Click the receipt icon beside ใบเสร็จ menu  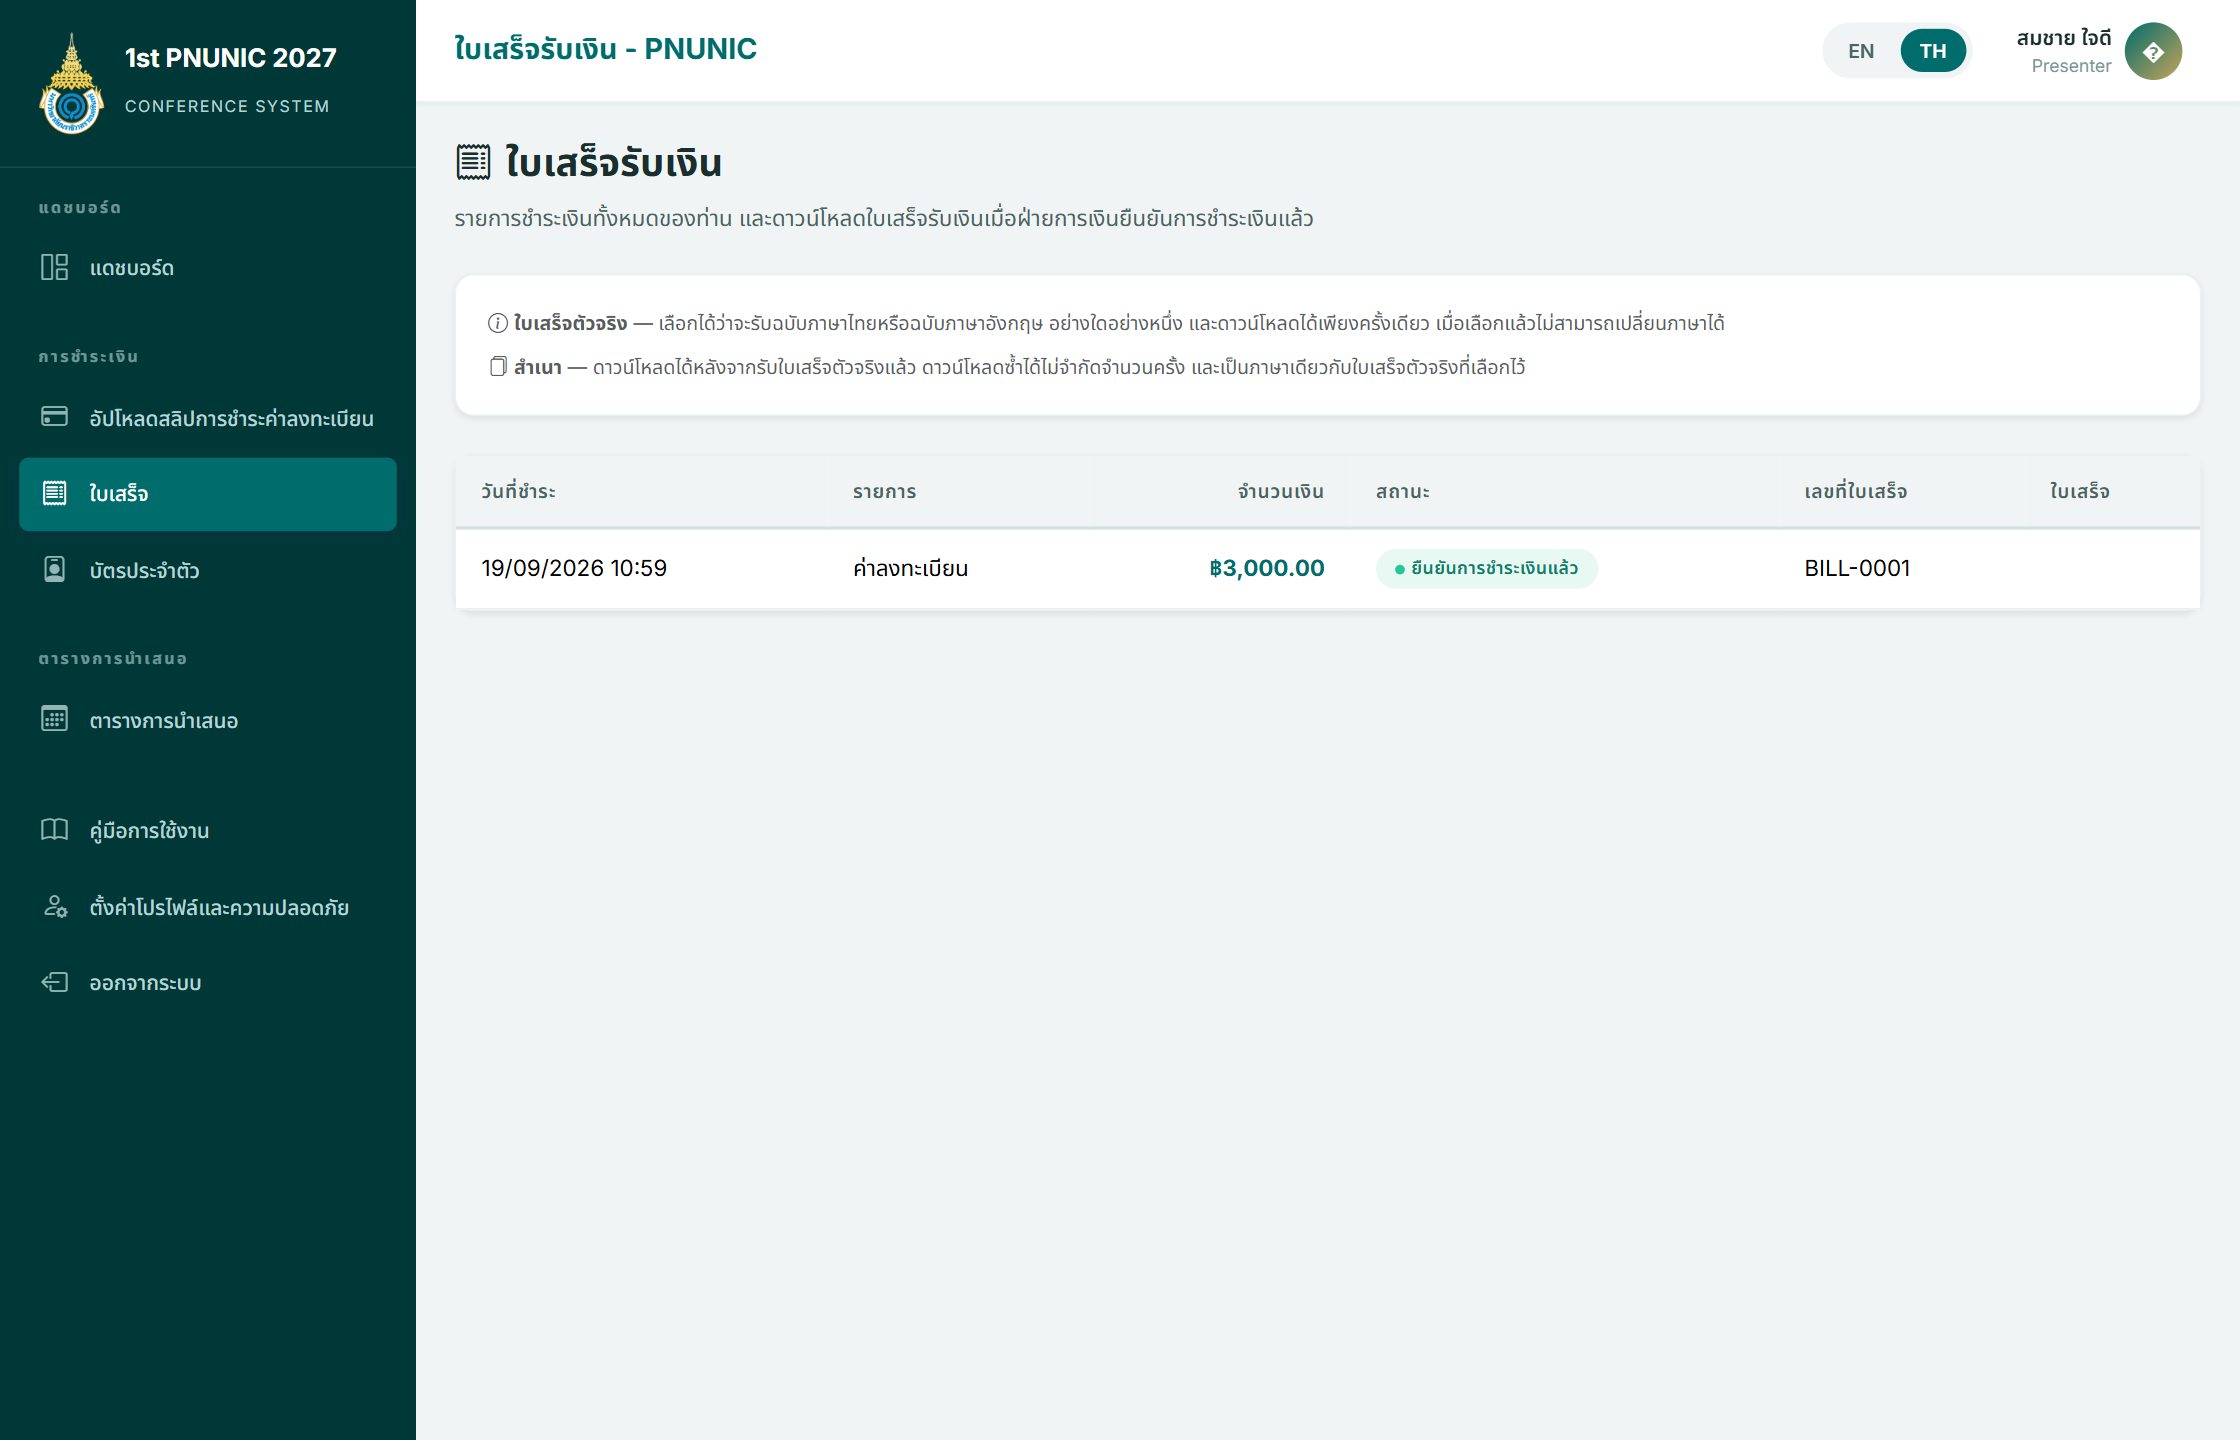(x=54, y=493)
